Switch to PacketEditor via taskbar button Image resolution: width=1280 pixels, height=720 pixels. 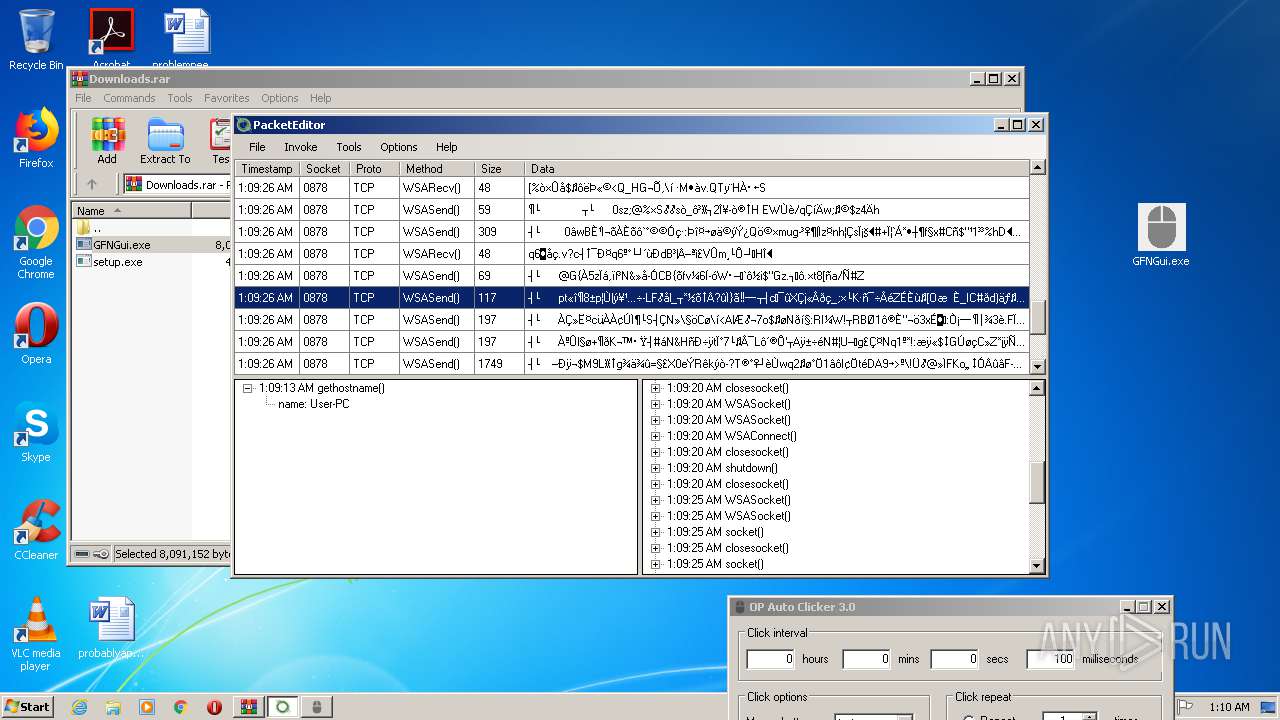click(283, 707)
